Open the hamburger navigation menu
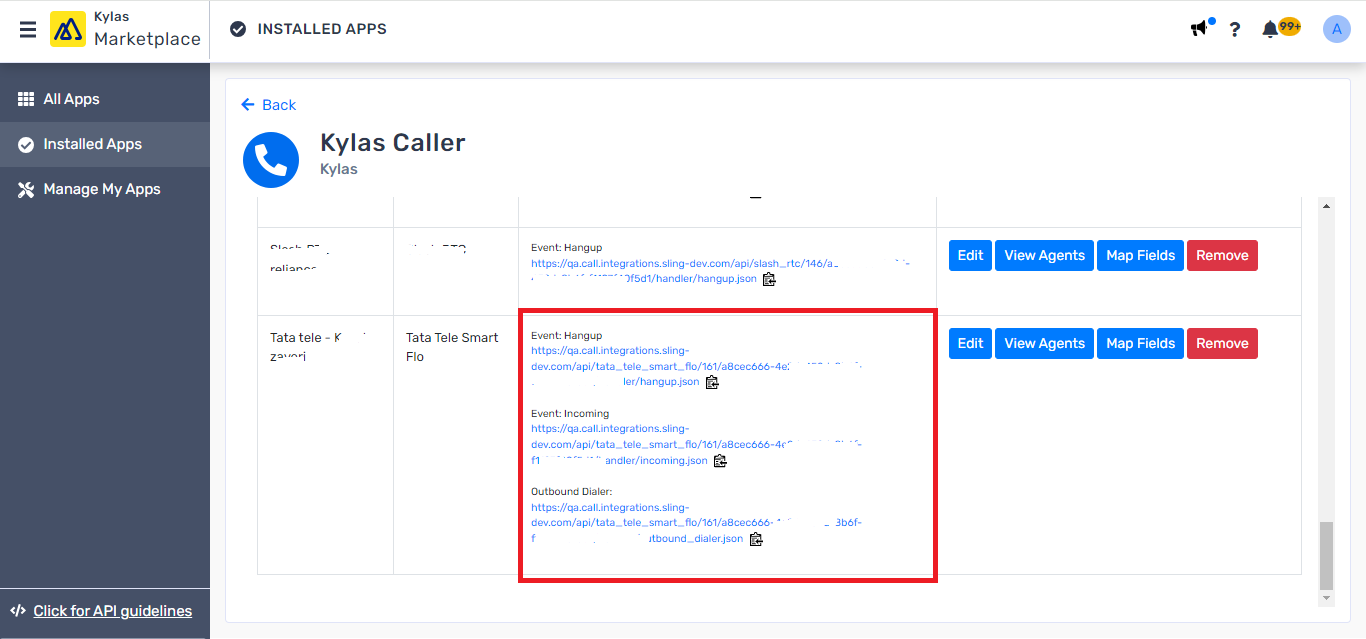This screenshot has height=639, width=1366. click(28, 30)
